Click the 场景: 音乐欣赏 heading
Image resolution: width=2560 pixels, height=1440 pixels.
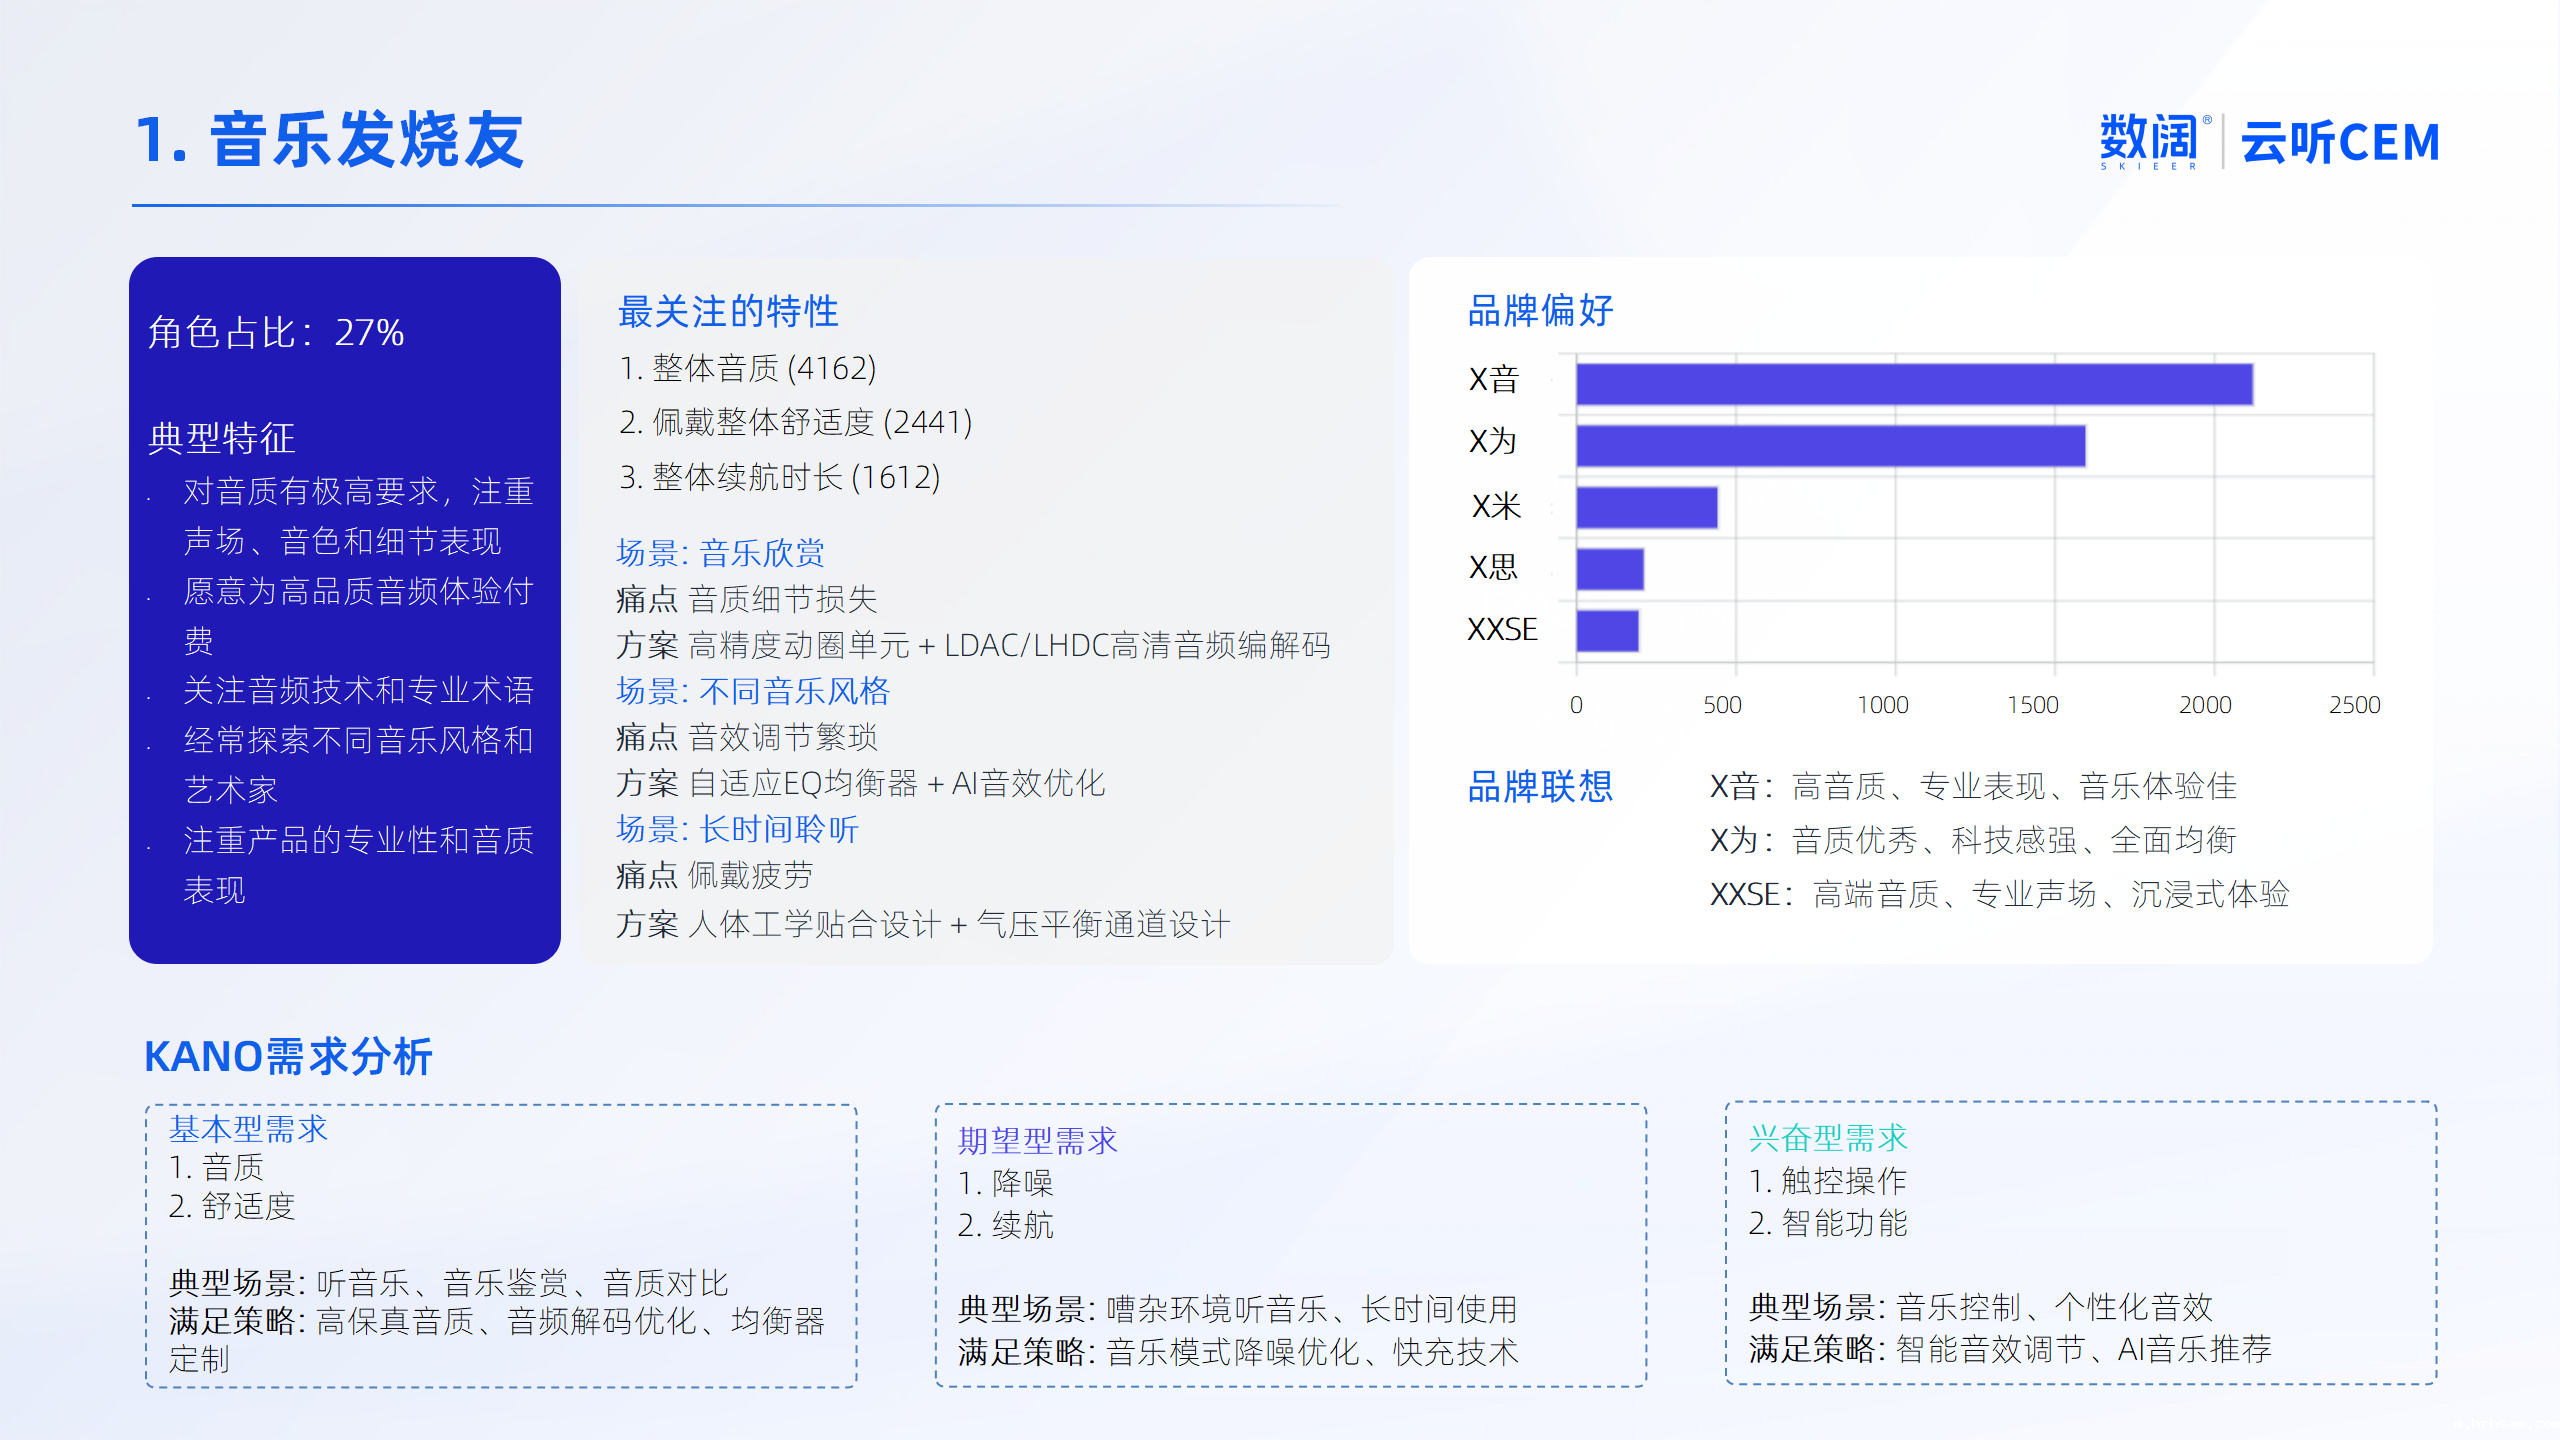click(x=720, y=552)
